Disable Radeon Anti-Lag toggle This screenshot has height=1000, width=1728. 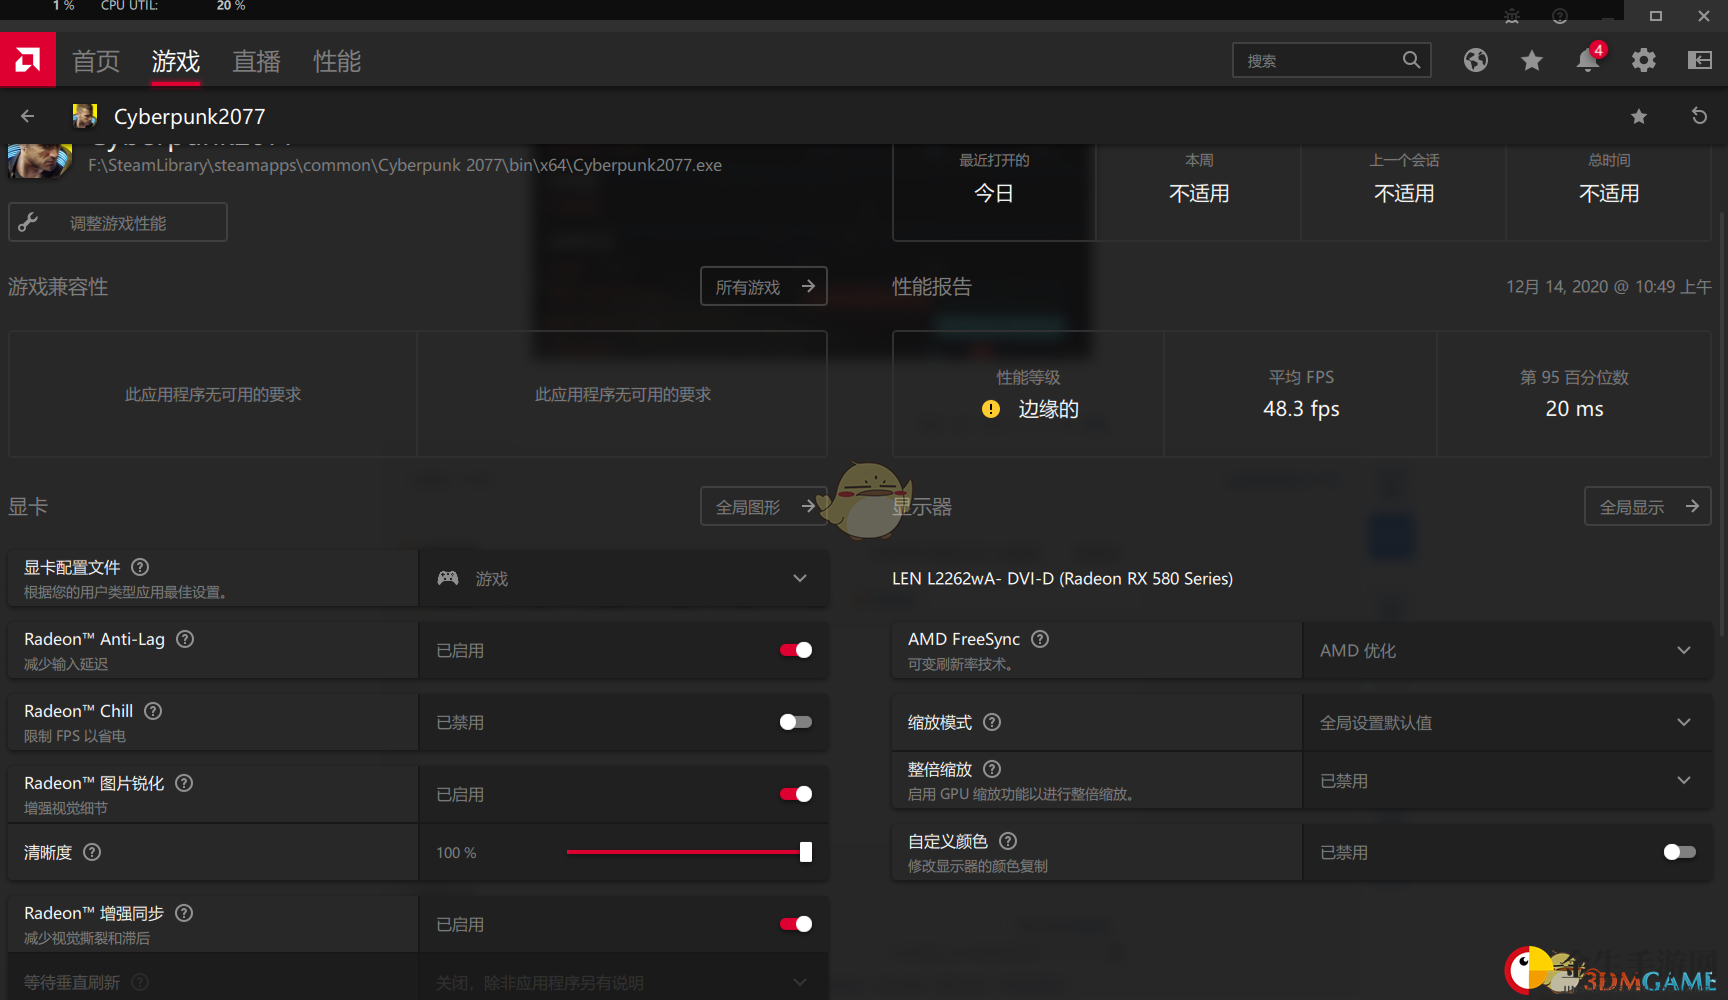(x=796, y=650)
